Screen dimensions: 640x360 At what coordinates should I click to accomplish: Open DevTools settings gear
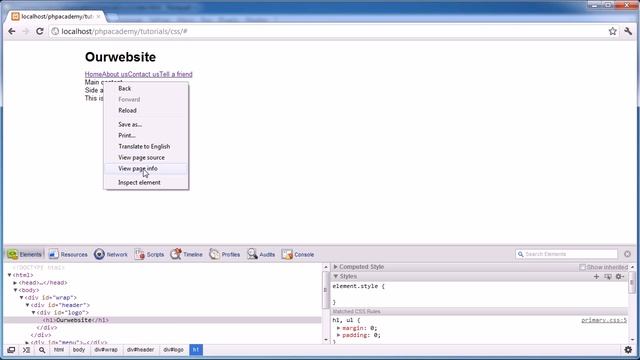coord(628,350)
